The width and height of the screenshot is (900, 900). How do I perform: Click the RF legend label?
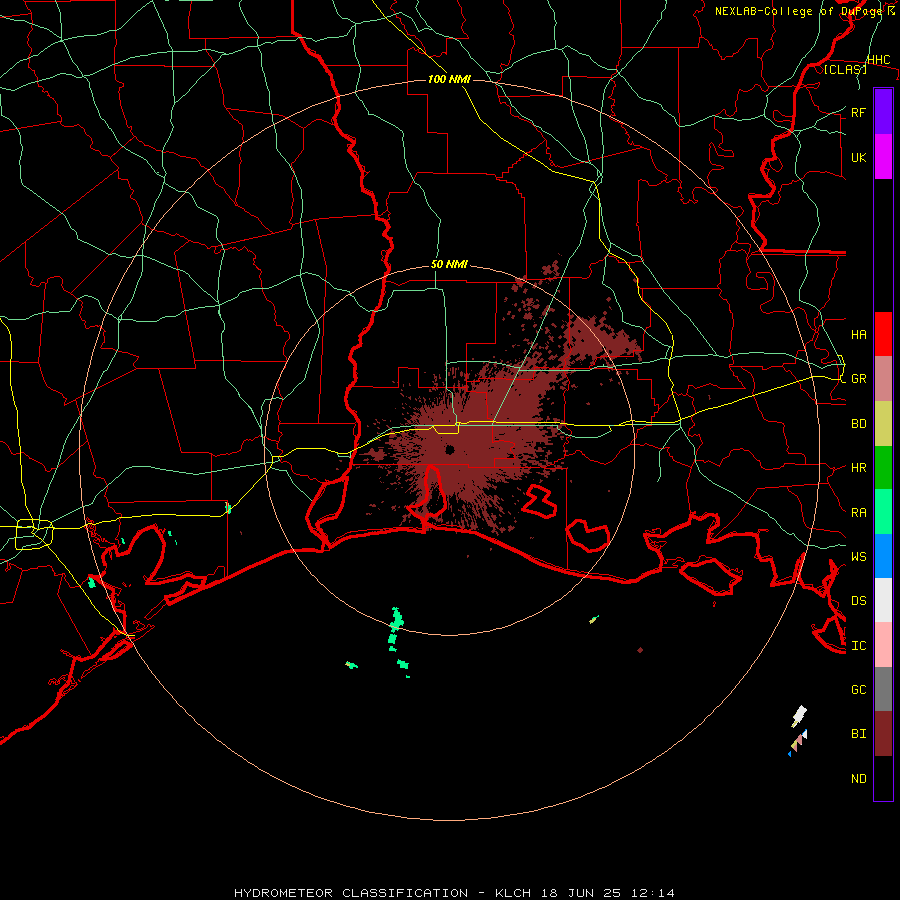coord(858,112)
